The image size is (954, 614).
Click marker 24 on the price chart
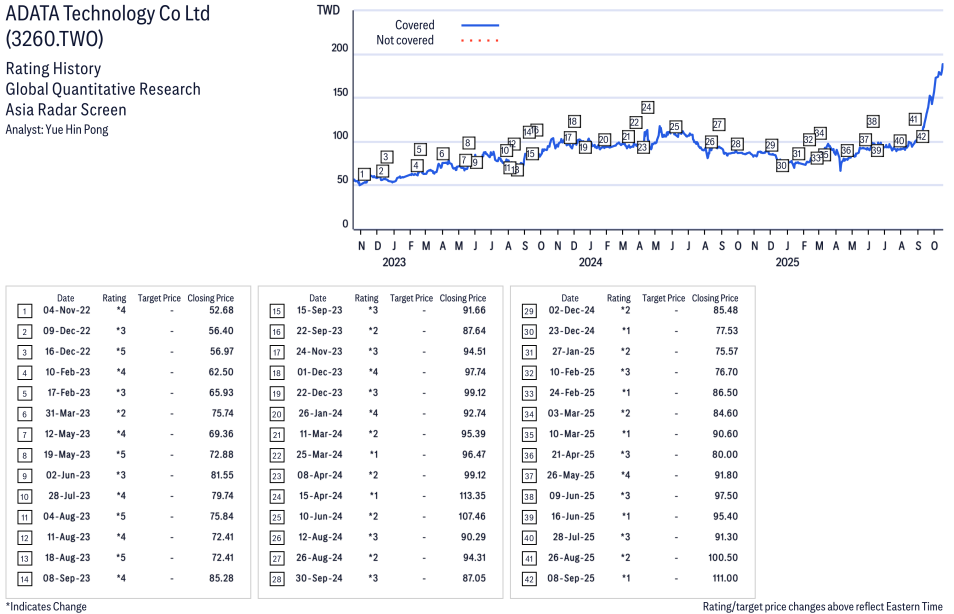point(647,107)
